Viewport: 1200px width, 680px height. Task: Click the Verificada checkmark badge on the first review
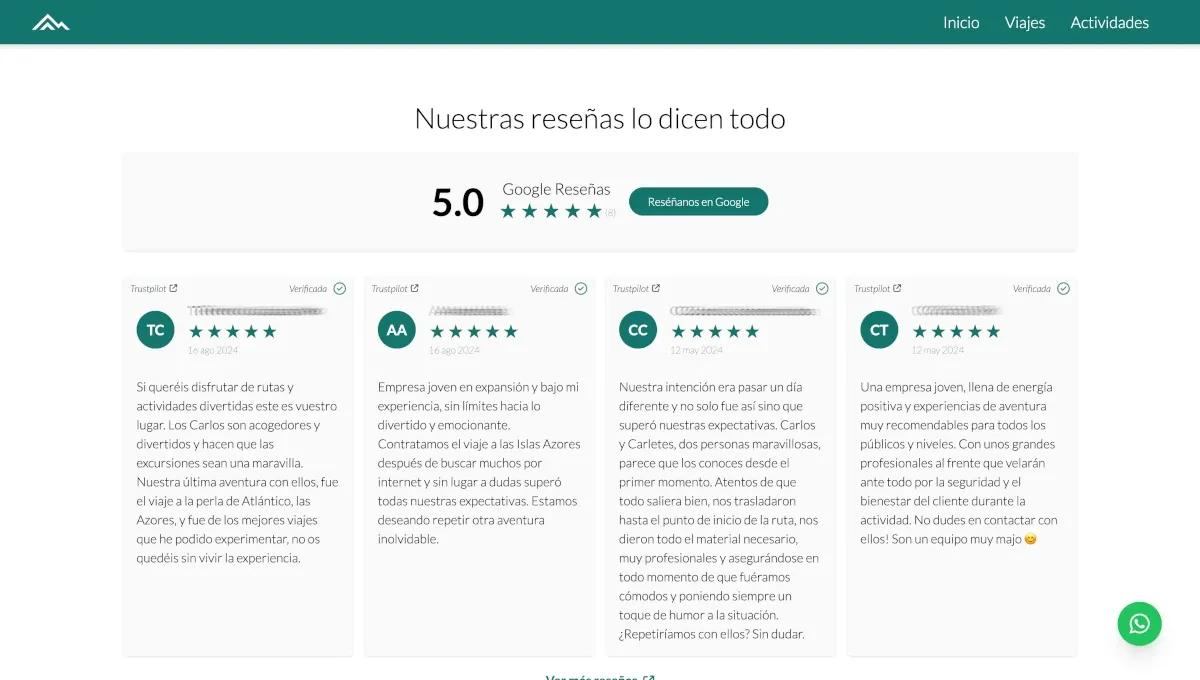pos(338,288)
